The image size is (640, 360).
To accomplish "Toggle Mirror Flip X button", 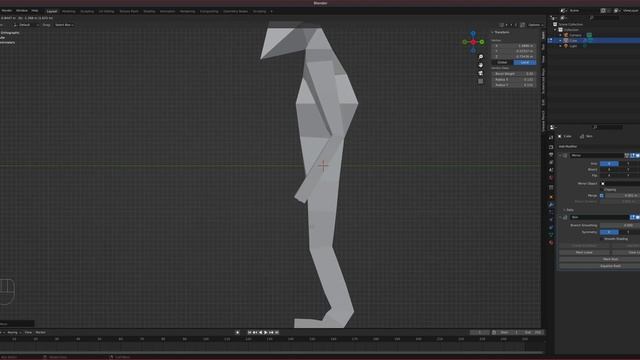I will click(x=609, y=176).
